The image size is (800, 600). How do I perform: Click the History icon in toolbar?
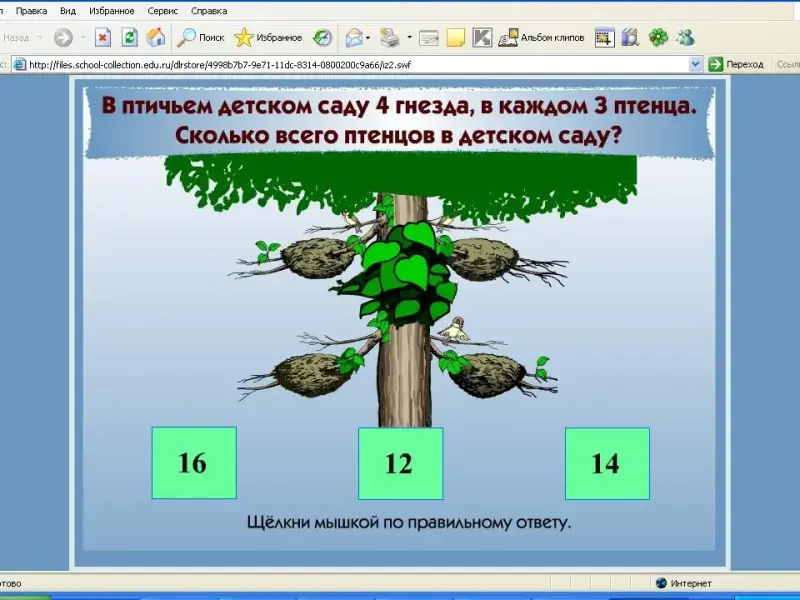coord(322,38)
